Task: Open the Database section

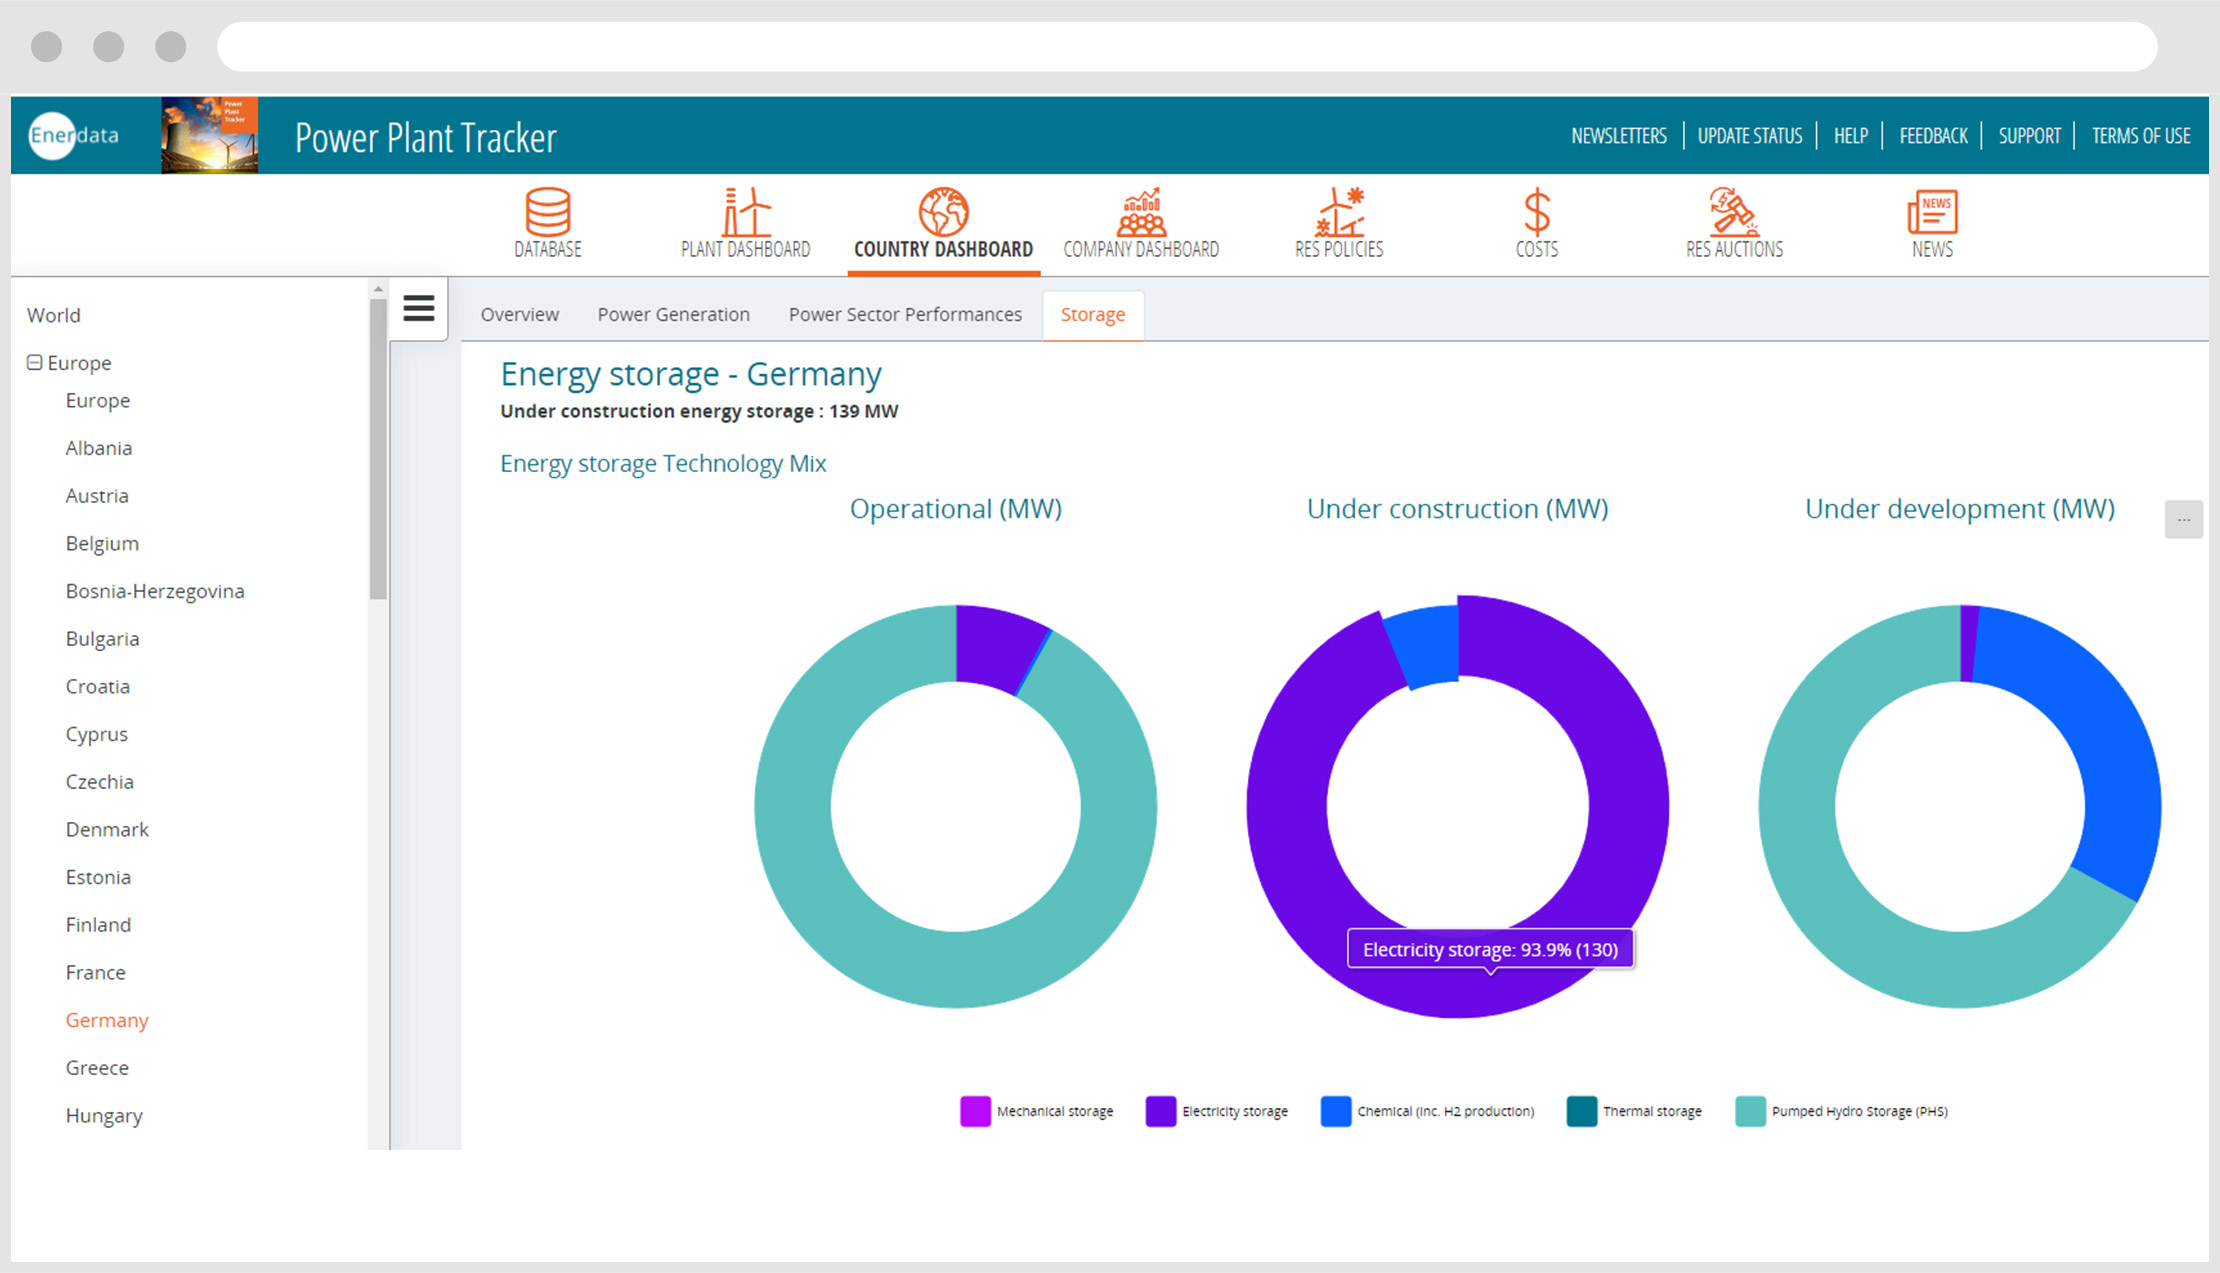Action: tap(547, 224)
